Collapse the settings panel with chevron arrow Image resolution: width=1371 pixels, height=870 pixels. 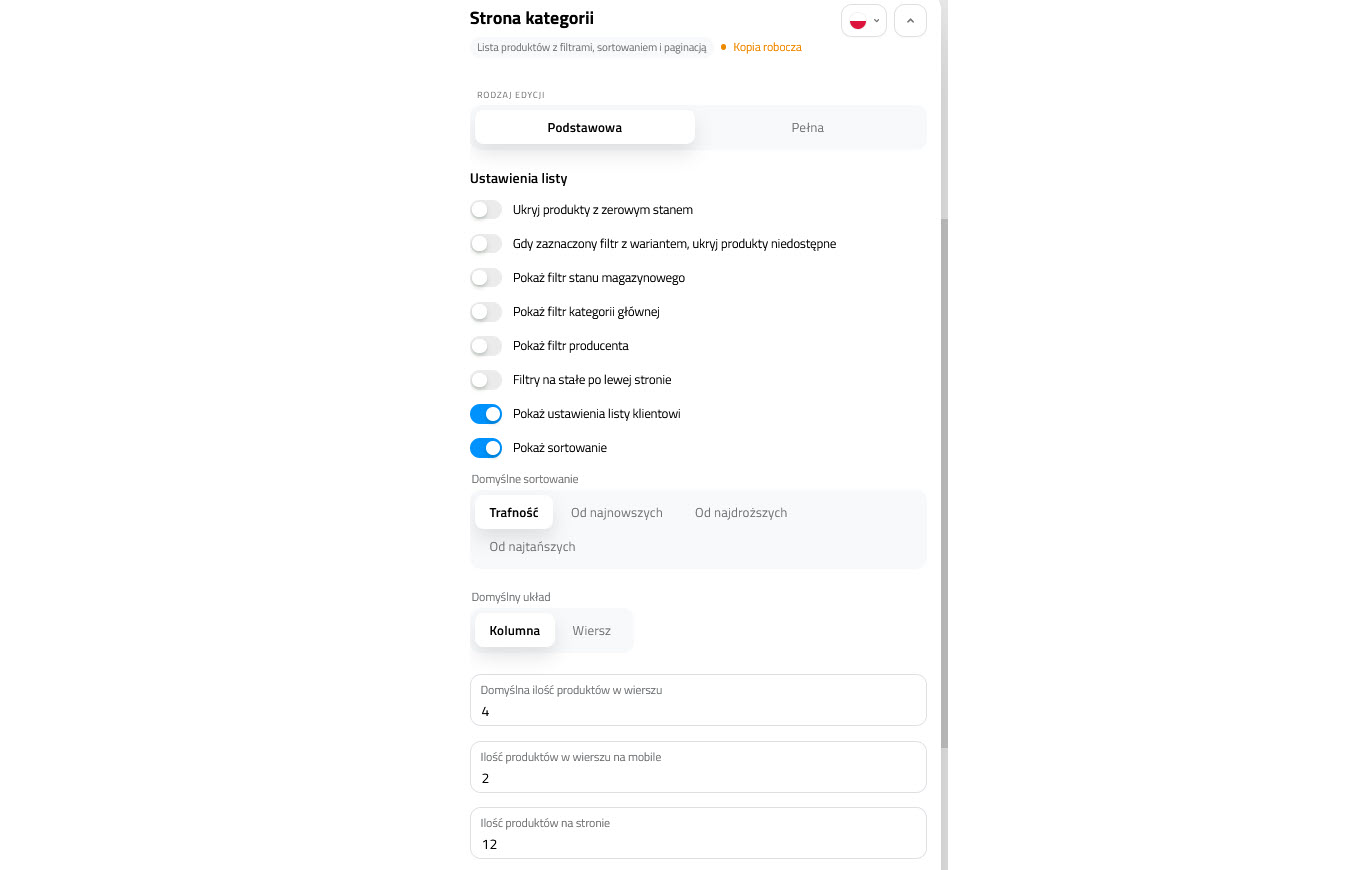(910, 20)
